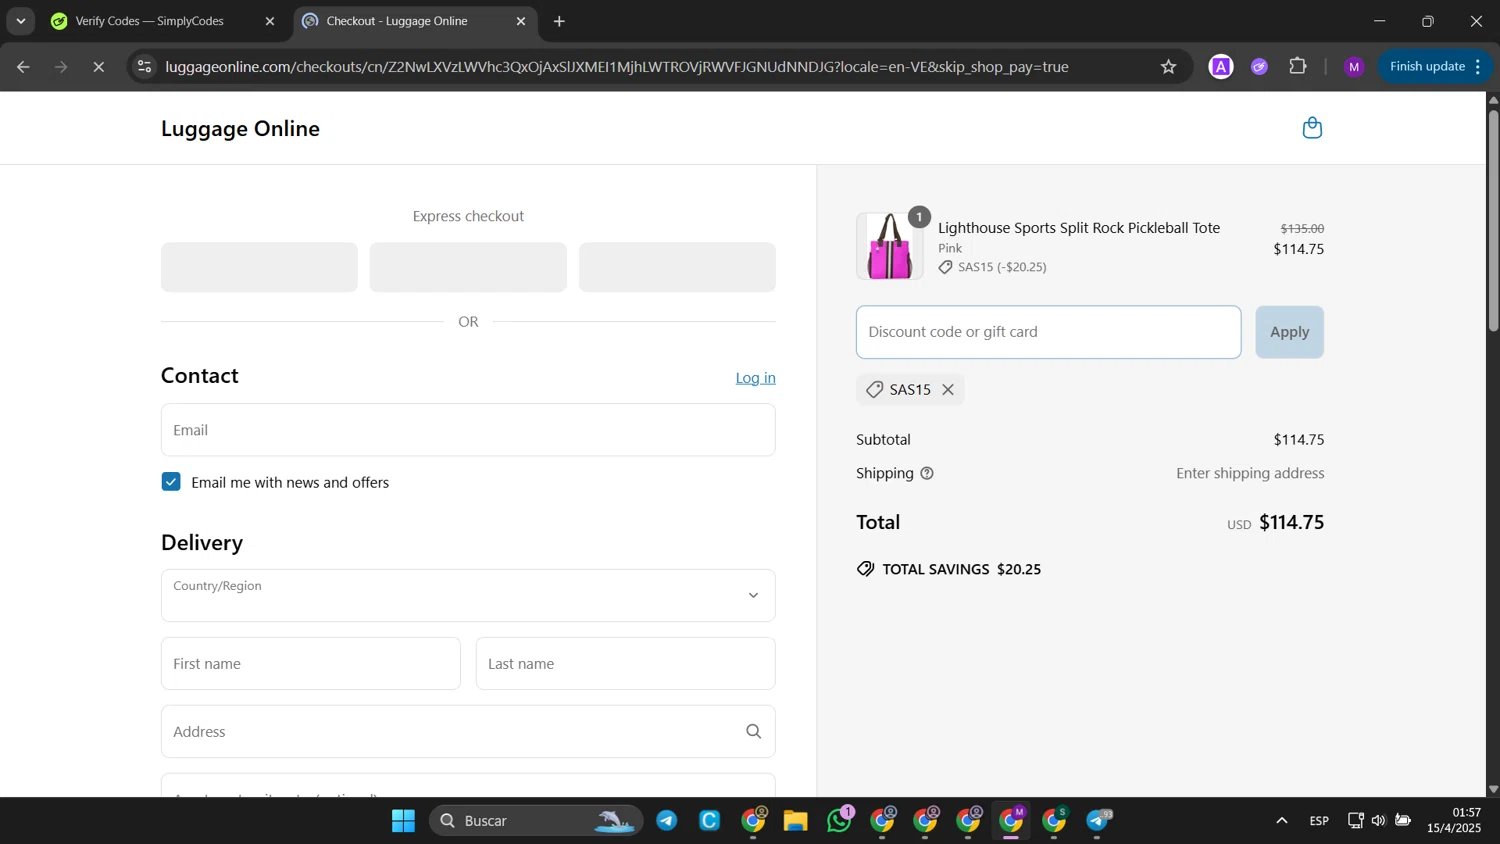Viewport: 1500px width, 844px height.
Task: Focus the First name field
Action: (311, 664)
